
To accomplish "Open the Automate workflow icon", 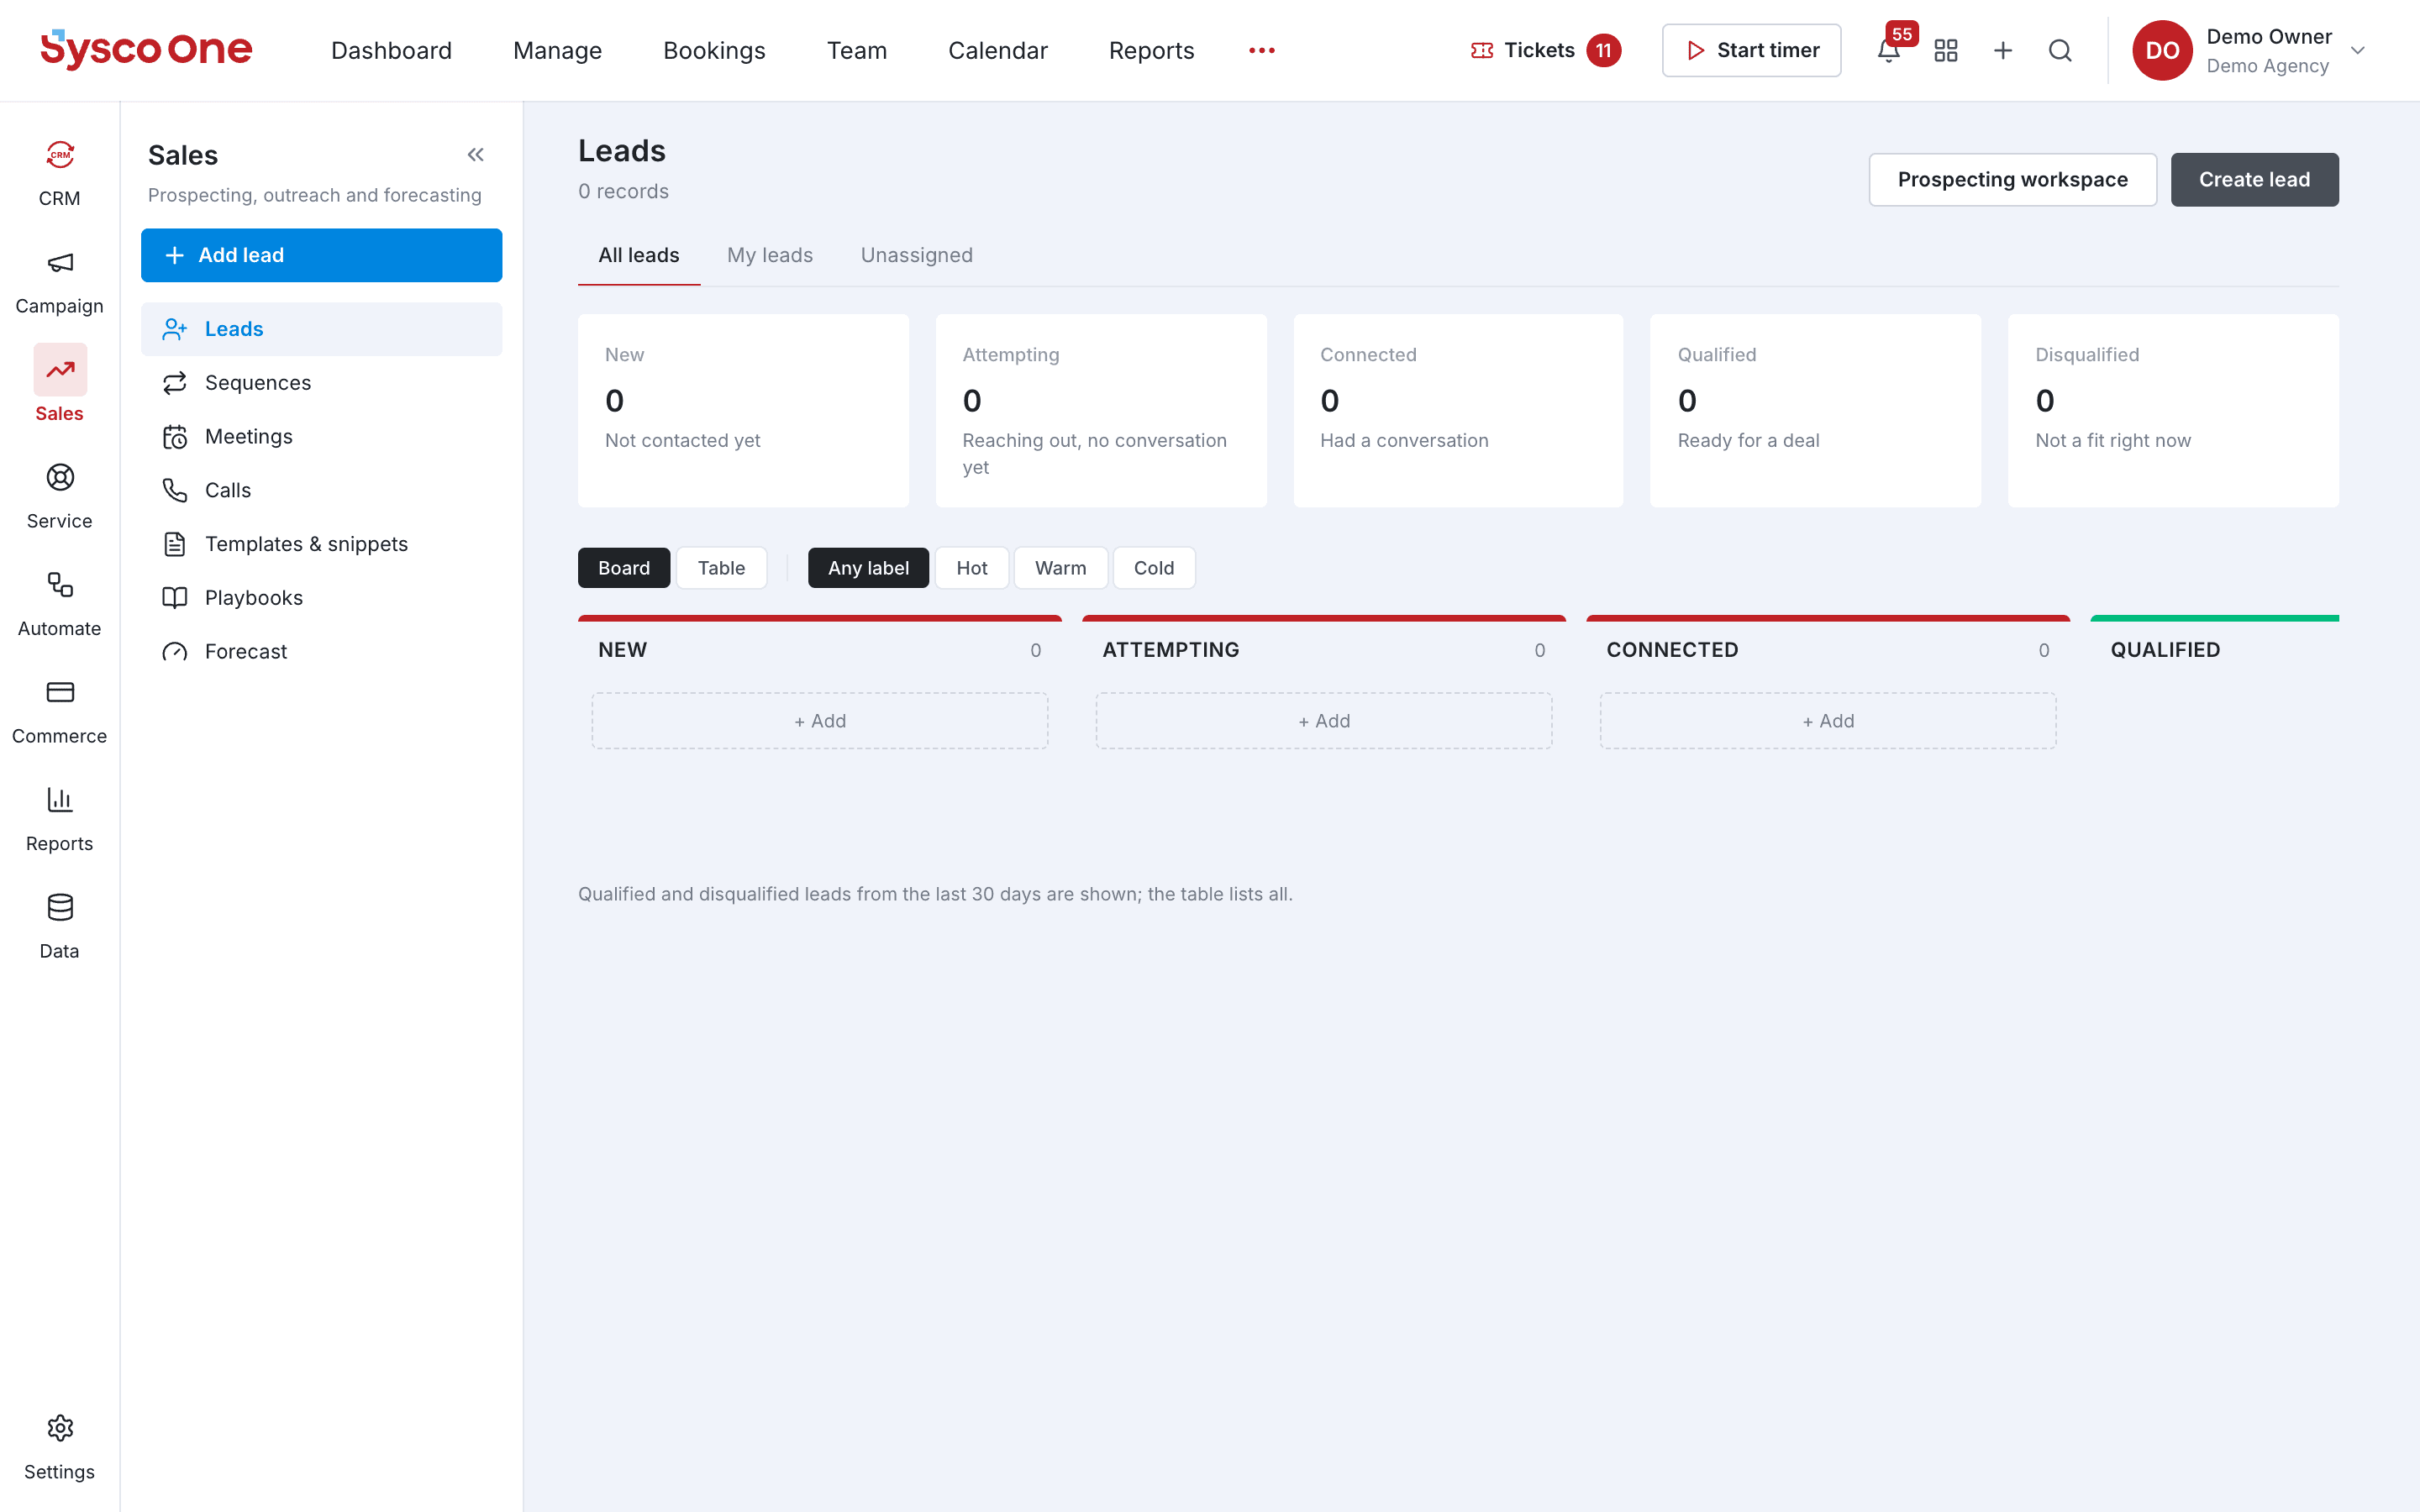I will coord(60,585).
